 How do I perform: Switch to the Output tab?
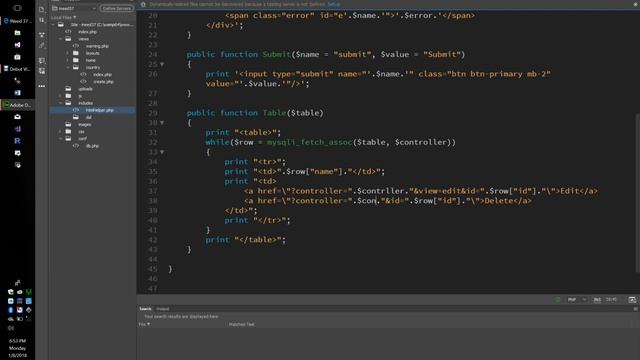click(x=162, y=309)
